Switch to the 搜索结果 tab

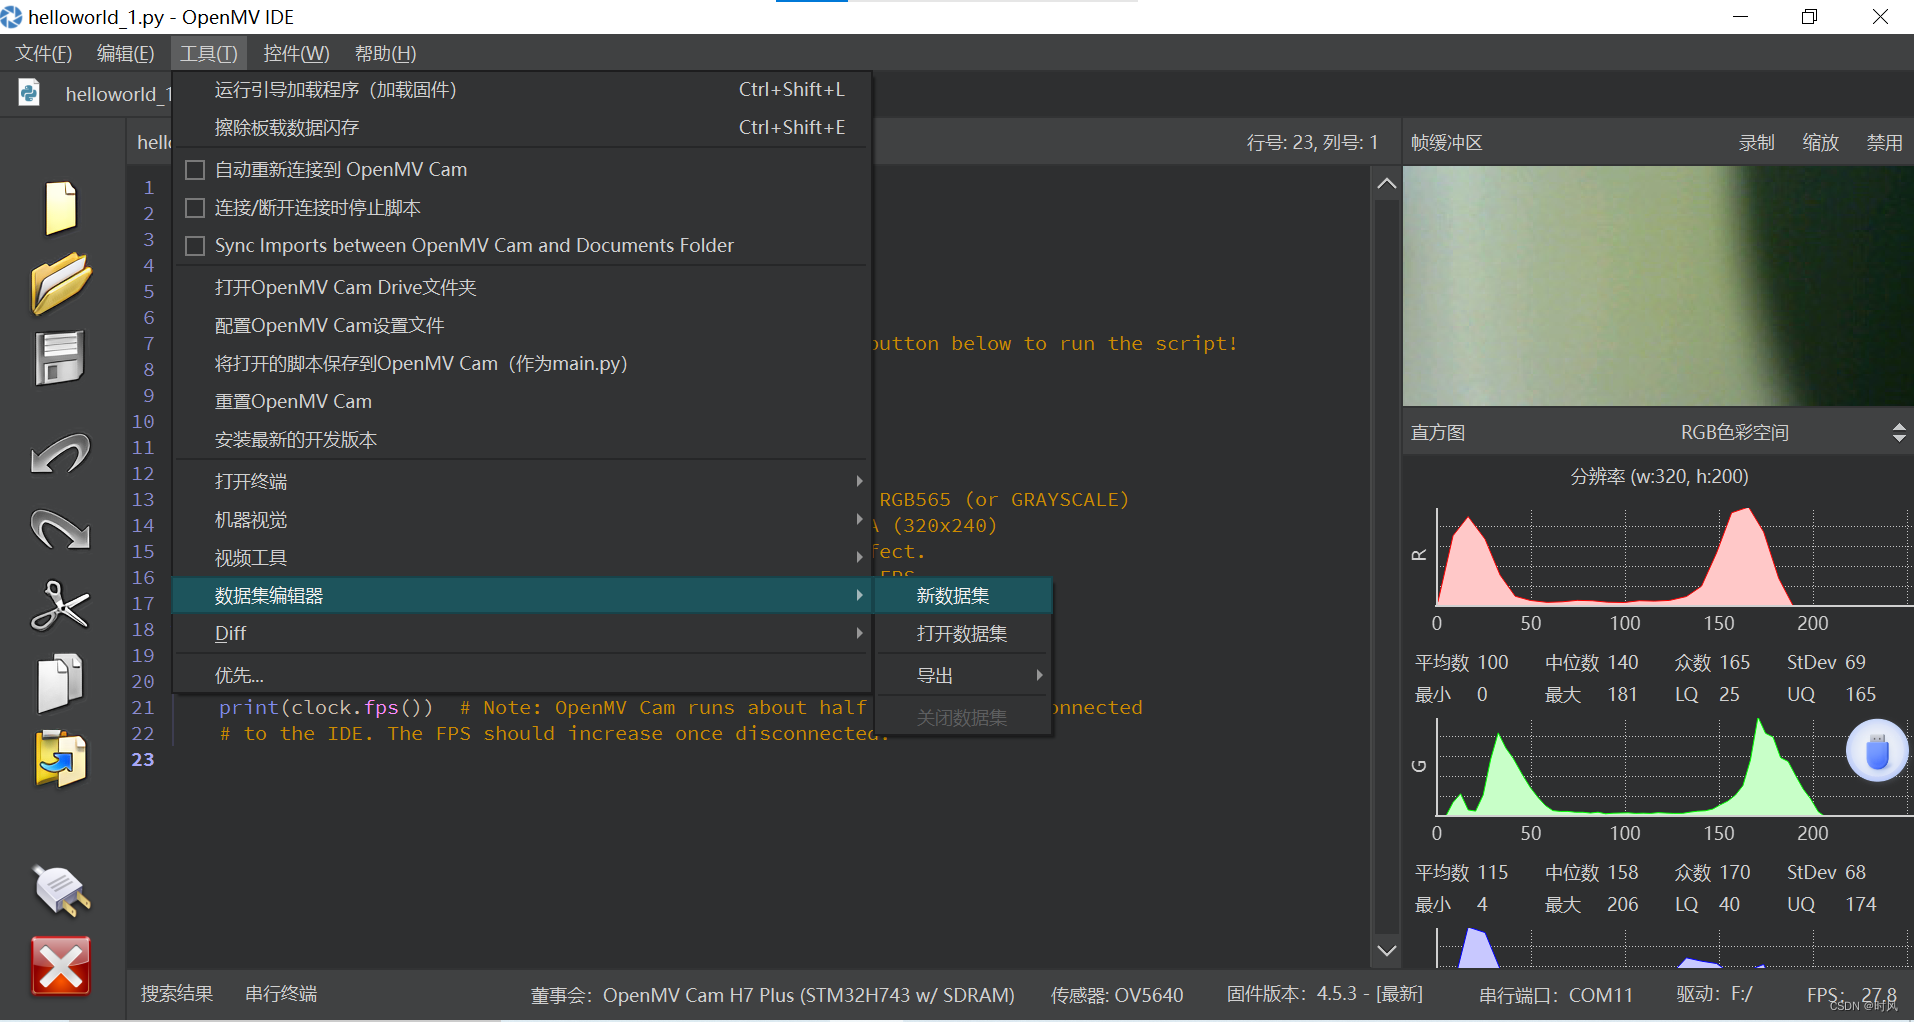[177, 994]
